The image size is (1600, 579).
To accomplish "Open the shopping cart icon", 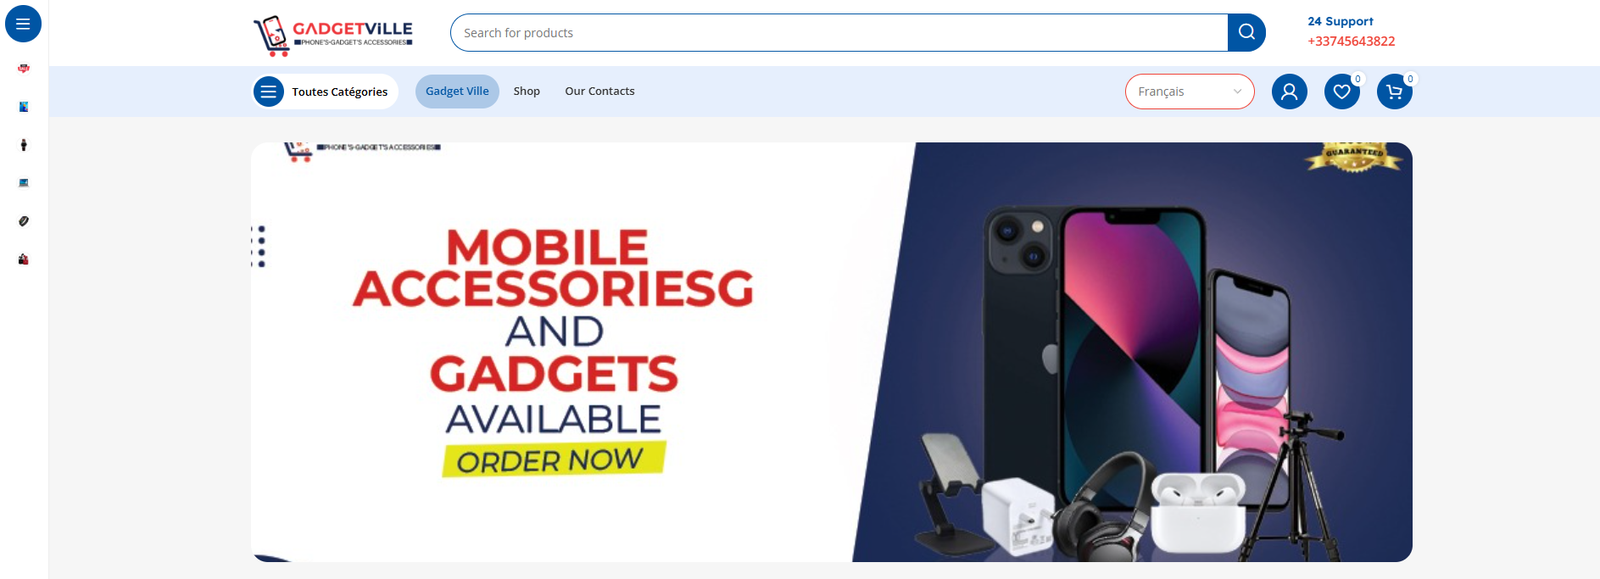I will pyautogui.click(x=1394, y=92).
